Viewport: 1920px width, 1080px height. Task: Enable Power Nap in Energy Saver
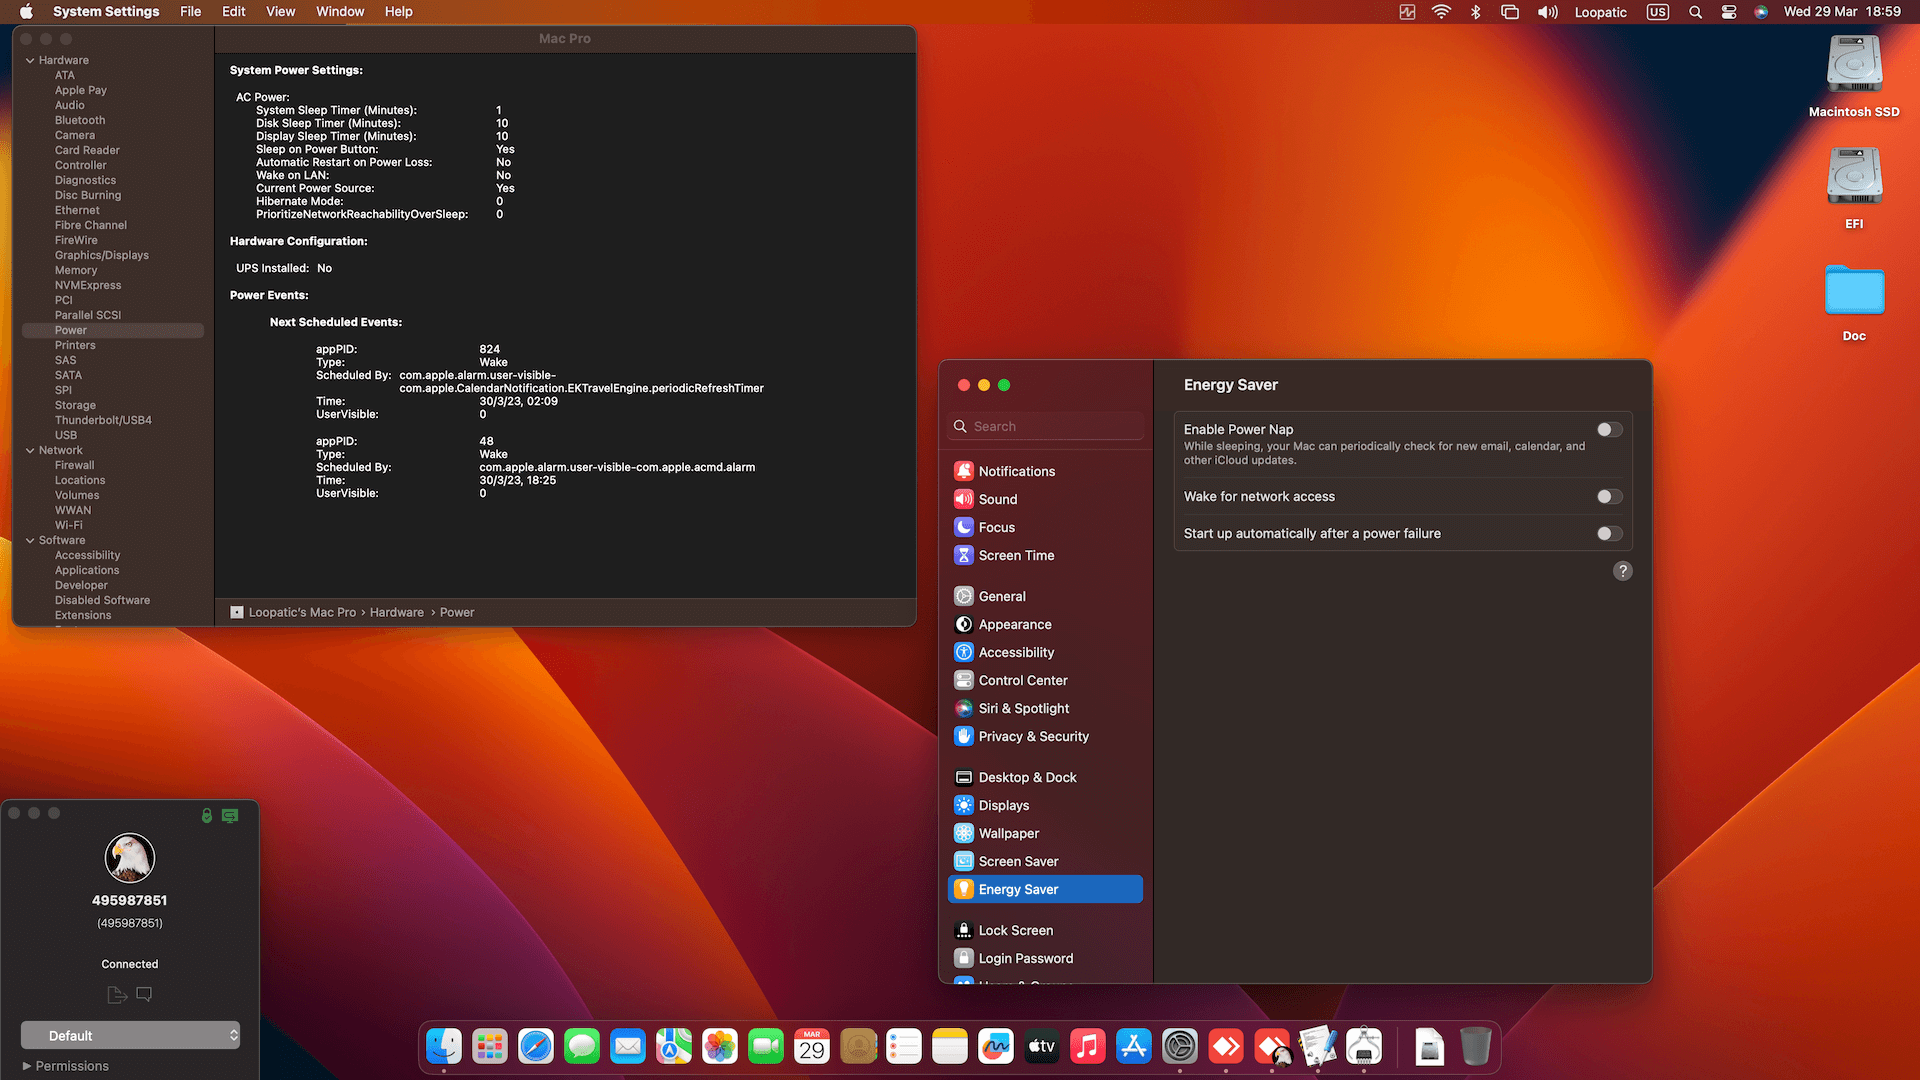click(1608, 429)
